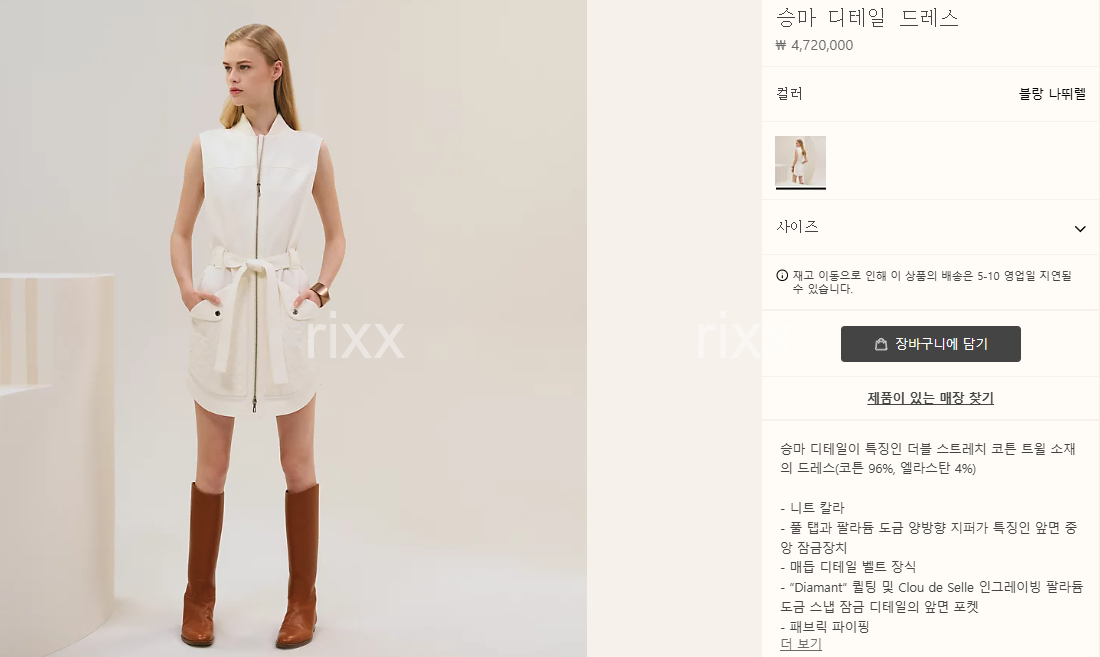Click the 컬러 section label
The width and height of the screenshot is (1100, 657).
[x=789, y=93]
